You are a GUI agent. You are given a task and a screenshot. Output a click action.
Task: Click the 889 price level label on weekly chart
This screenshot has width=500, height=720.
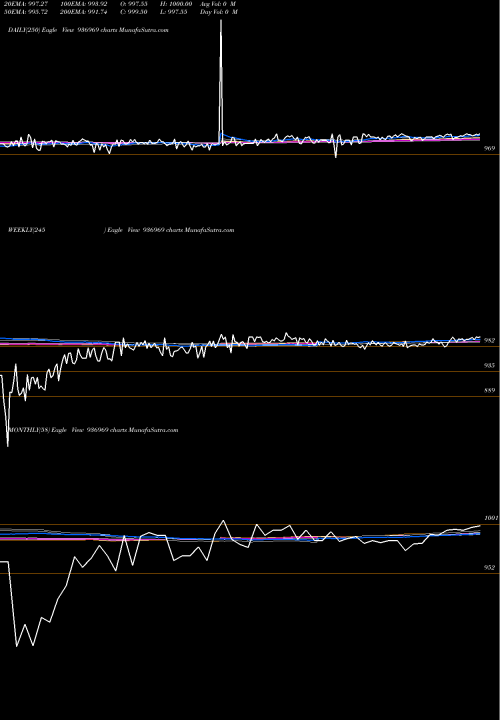tap(489, 391)
